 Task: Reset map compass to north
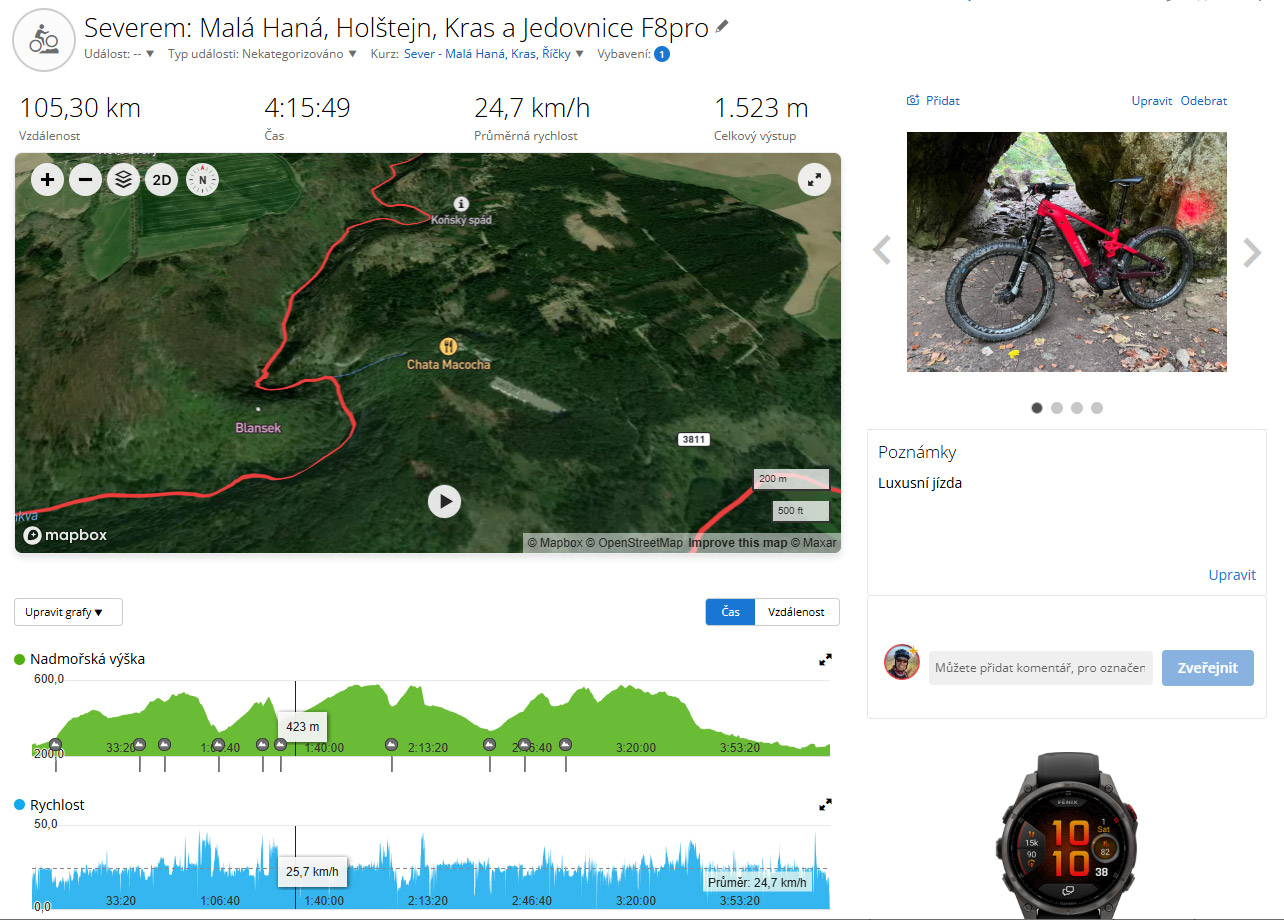tap(202, 180)
